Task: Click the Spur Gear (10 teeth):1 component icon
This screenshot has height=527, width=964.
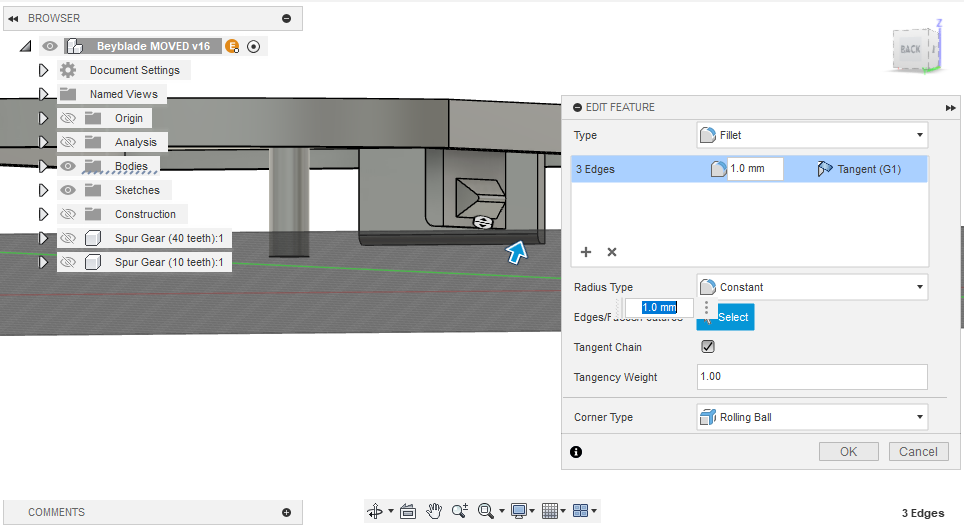Action: coord(93,262)
